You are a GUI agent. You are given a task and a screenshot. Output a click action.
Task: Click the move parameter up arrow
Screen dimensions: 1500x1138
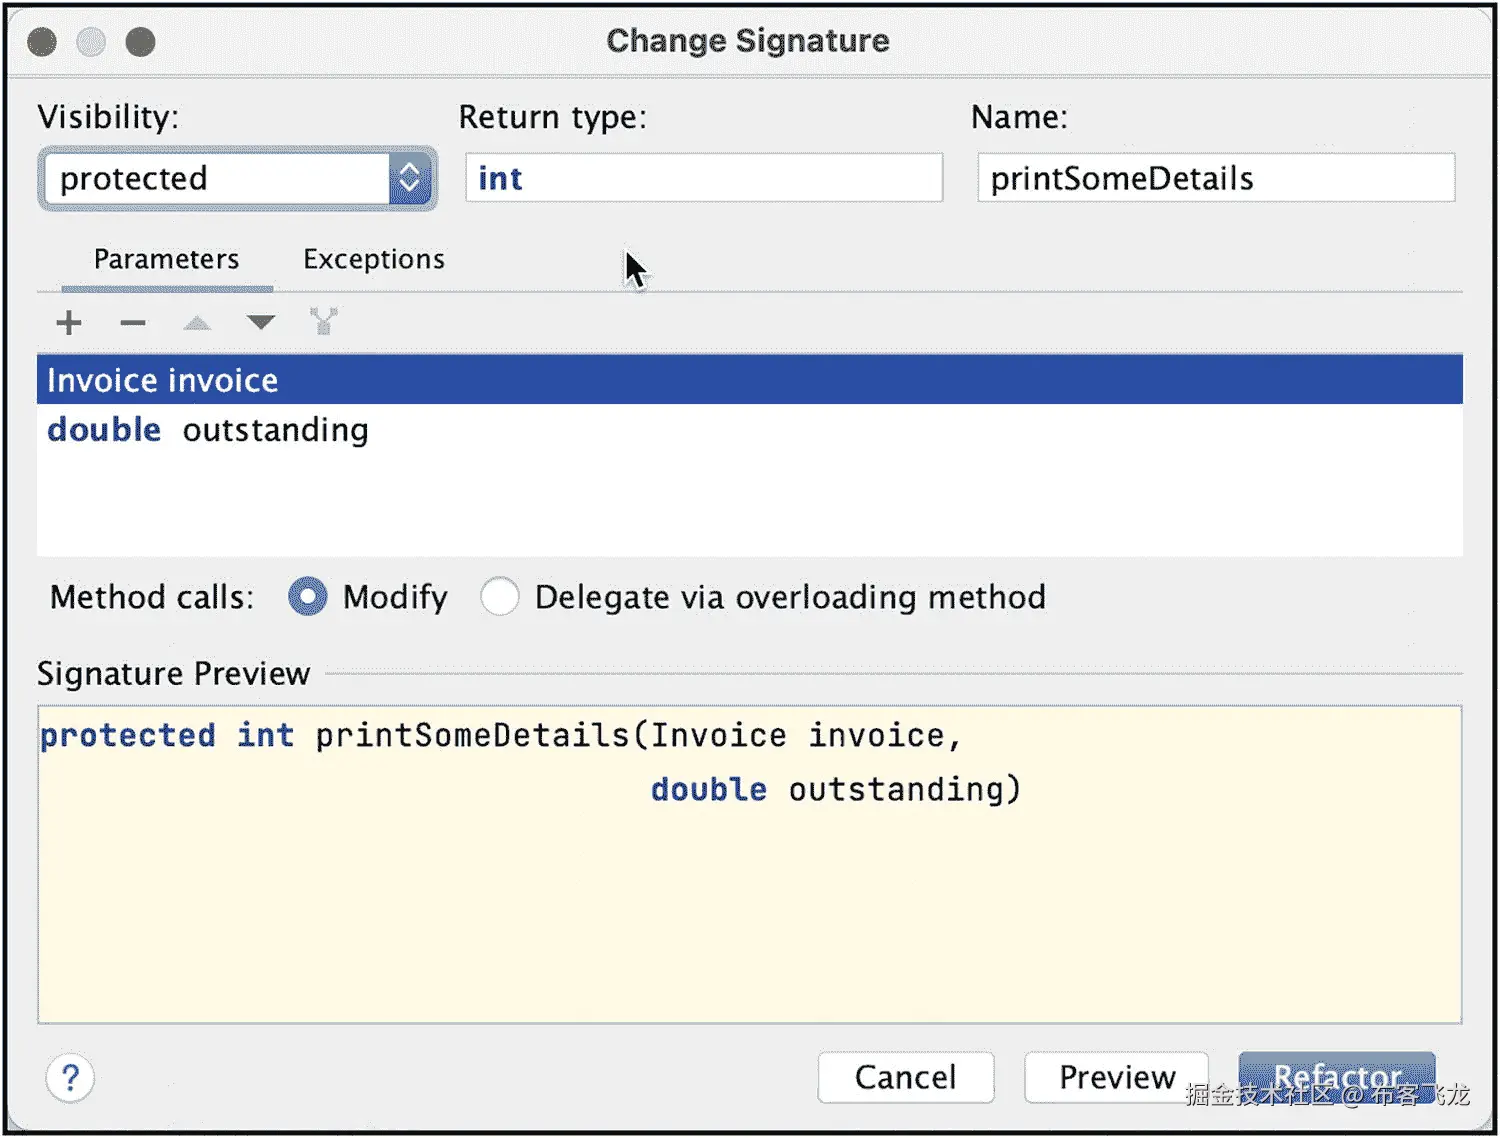click(197, 323)
